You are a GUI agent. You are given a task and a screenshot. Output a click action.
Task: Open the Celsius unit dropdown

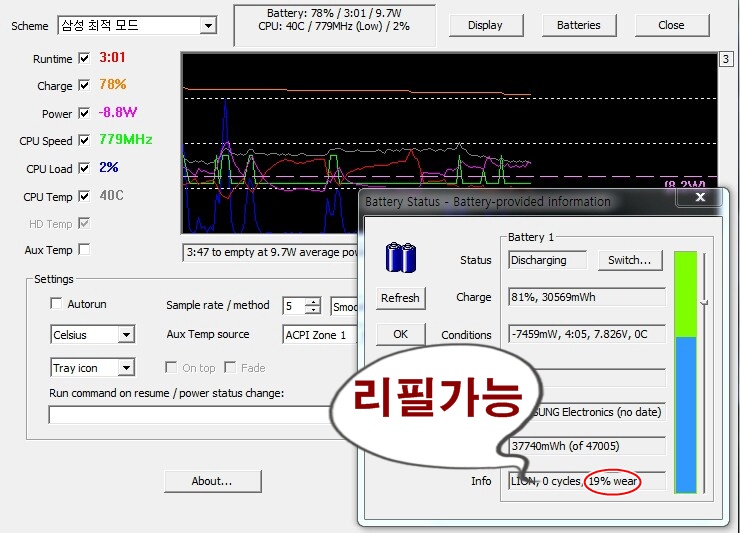click(126, 335)
